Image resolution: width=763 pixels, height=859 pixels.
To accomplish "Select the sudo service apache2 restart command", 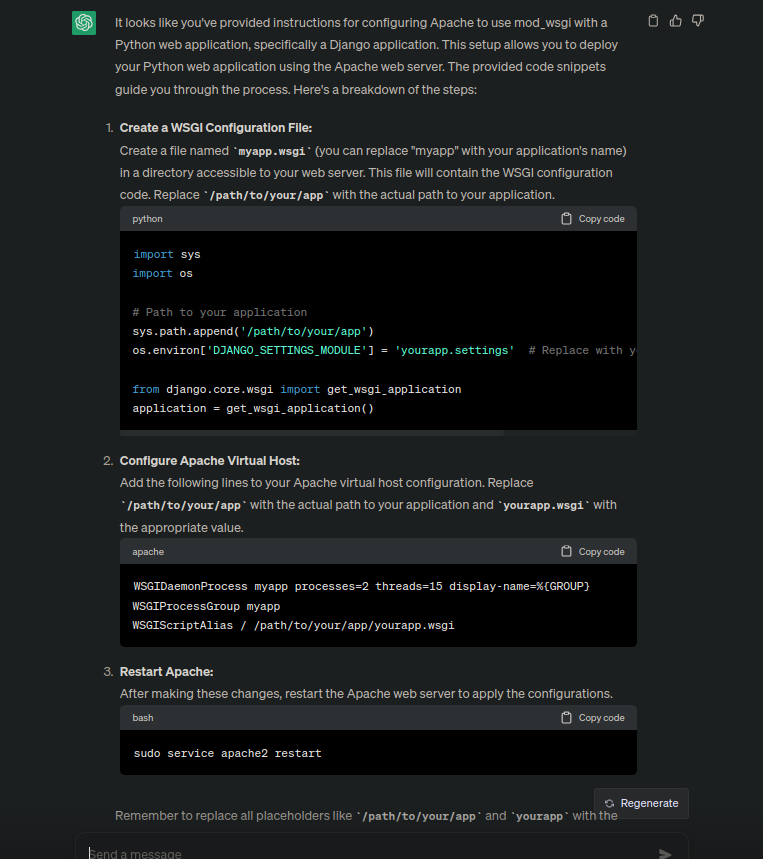I will coord(225,753).
